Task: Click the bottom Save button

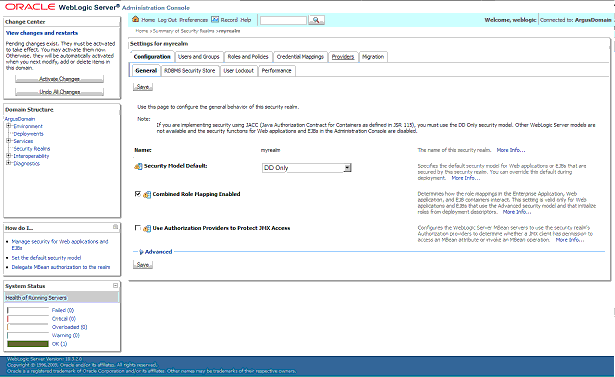Action: pyautogui.click(x=143, y=265)
